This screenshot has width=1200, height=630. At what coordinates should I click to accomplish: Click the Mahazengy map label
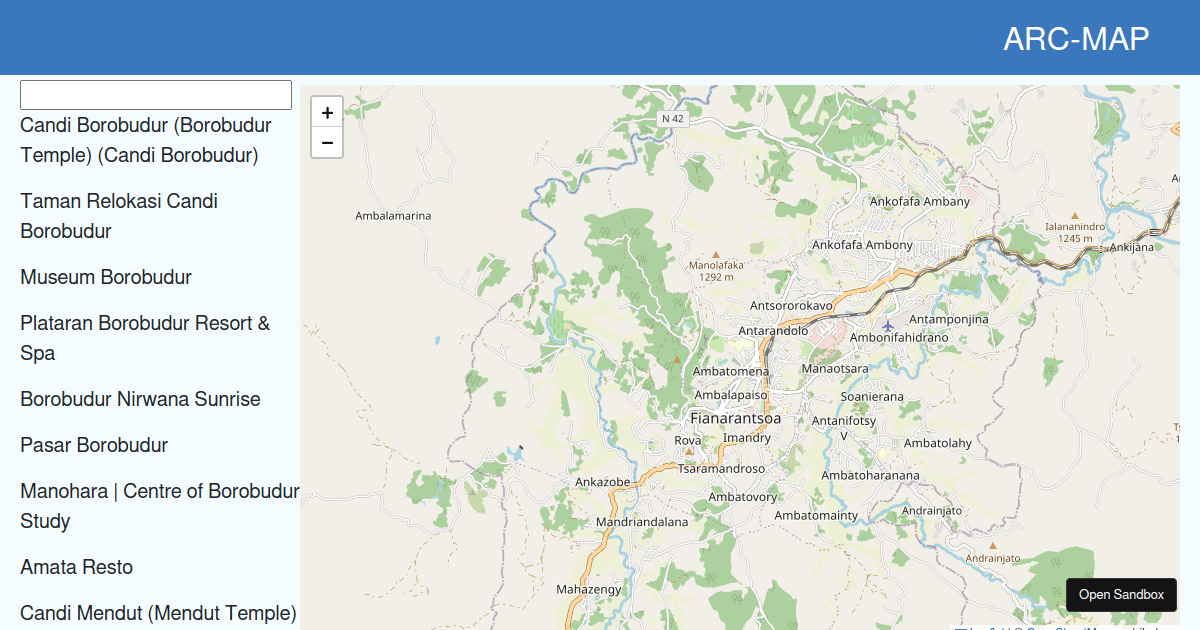588,589
